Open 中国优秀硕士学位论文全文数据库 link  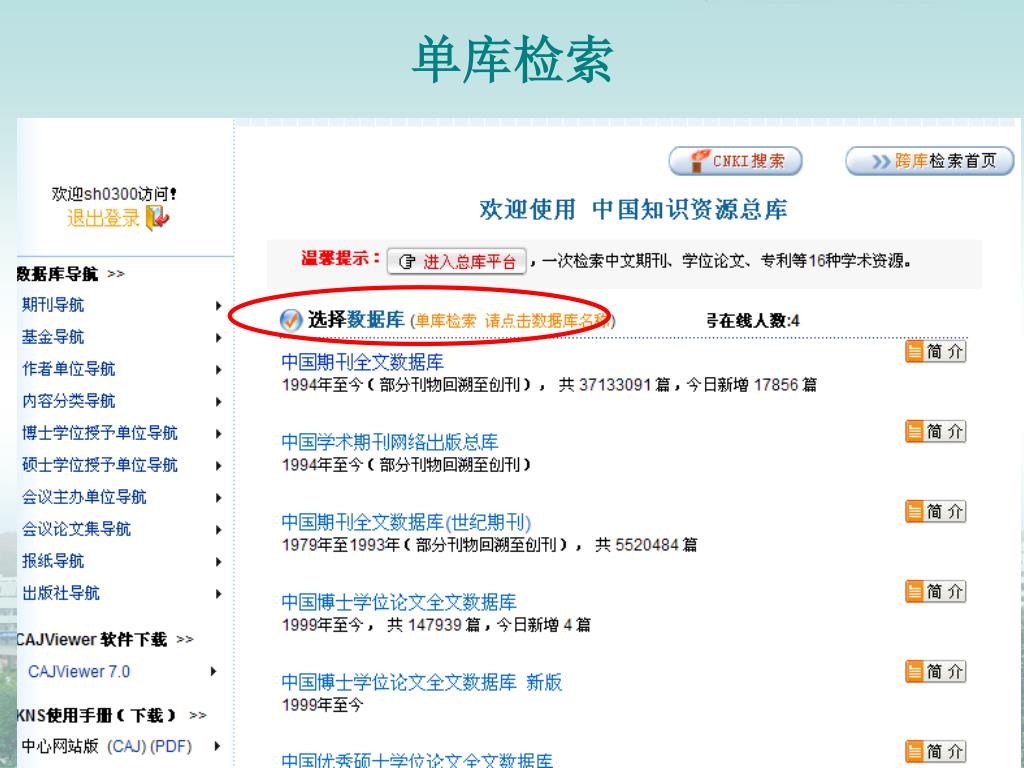point(417,760)
